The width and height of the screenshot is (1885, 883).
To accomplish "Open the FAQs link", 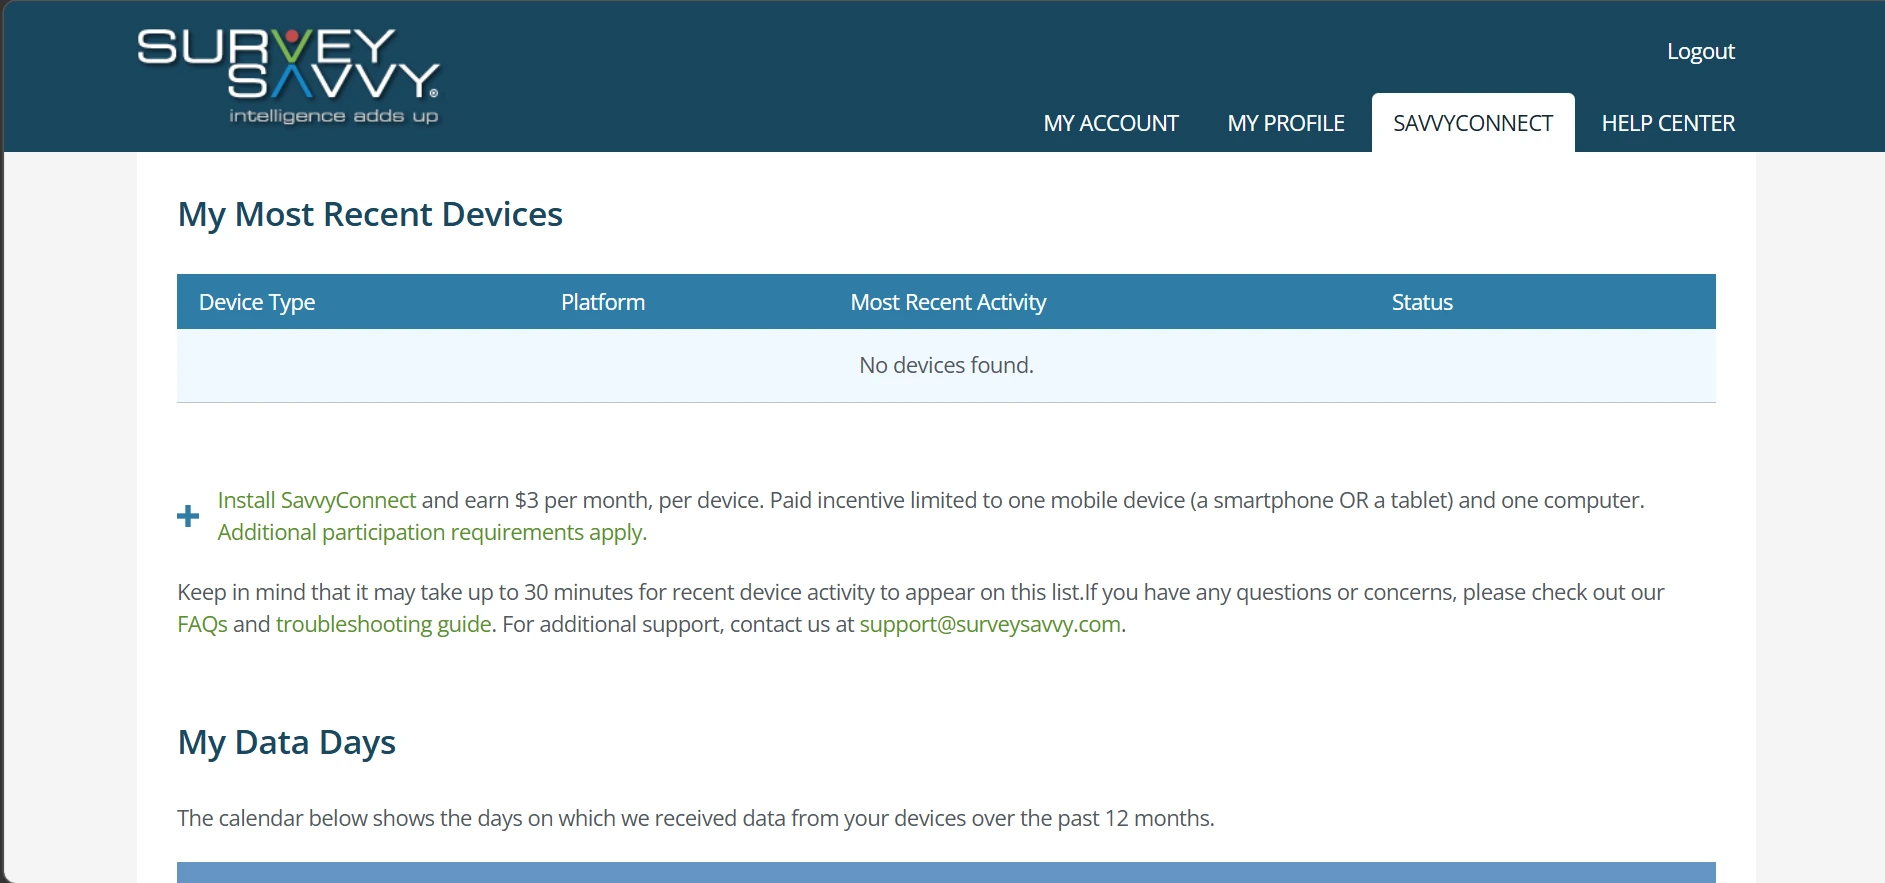I will [202, 624].
